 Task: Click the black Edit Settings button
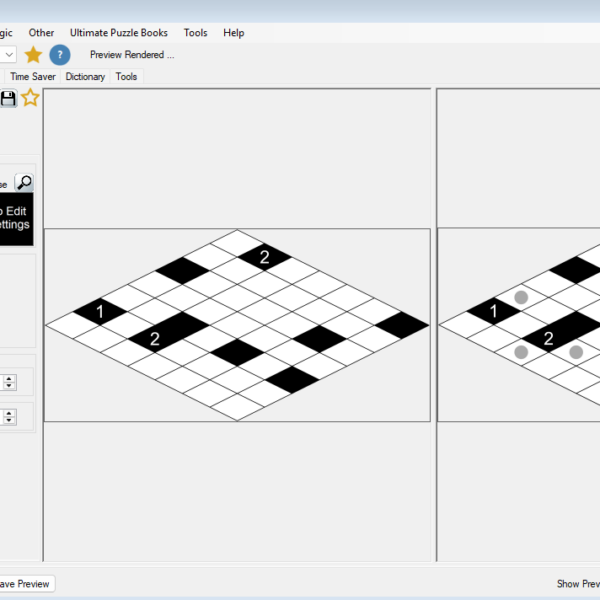[x=15, y=218]
